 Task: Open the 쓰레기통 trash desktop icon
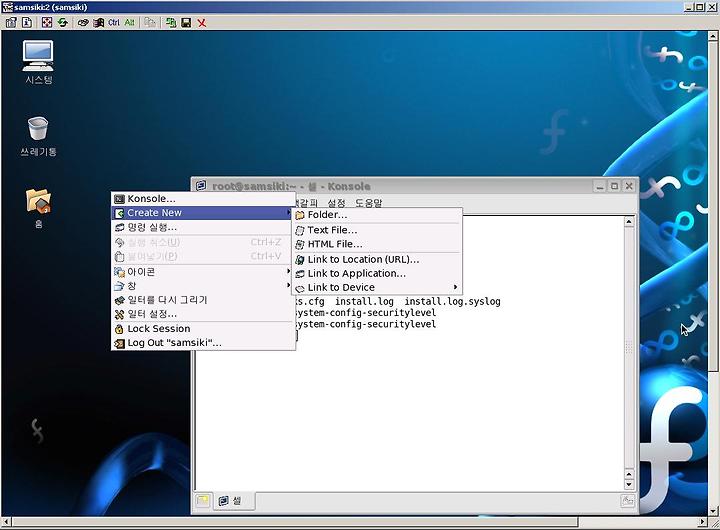click(x=38, y=136)
